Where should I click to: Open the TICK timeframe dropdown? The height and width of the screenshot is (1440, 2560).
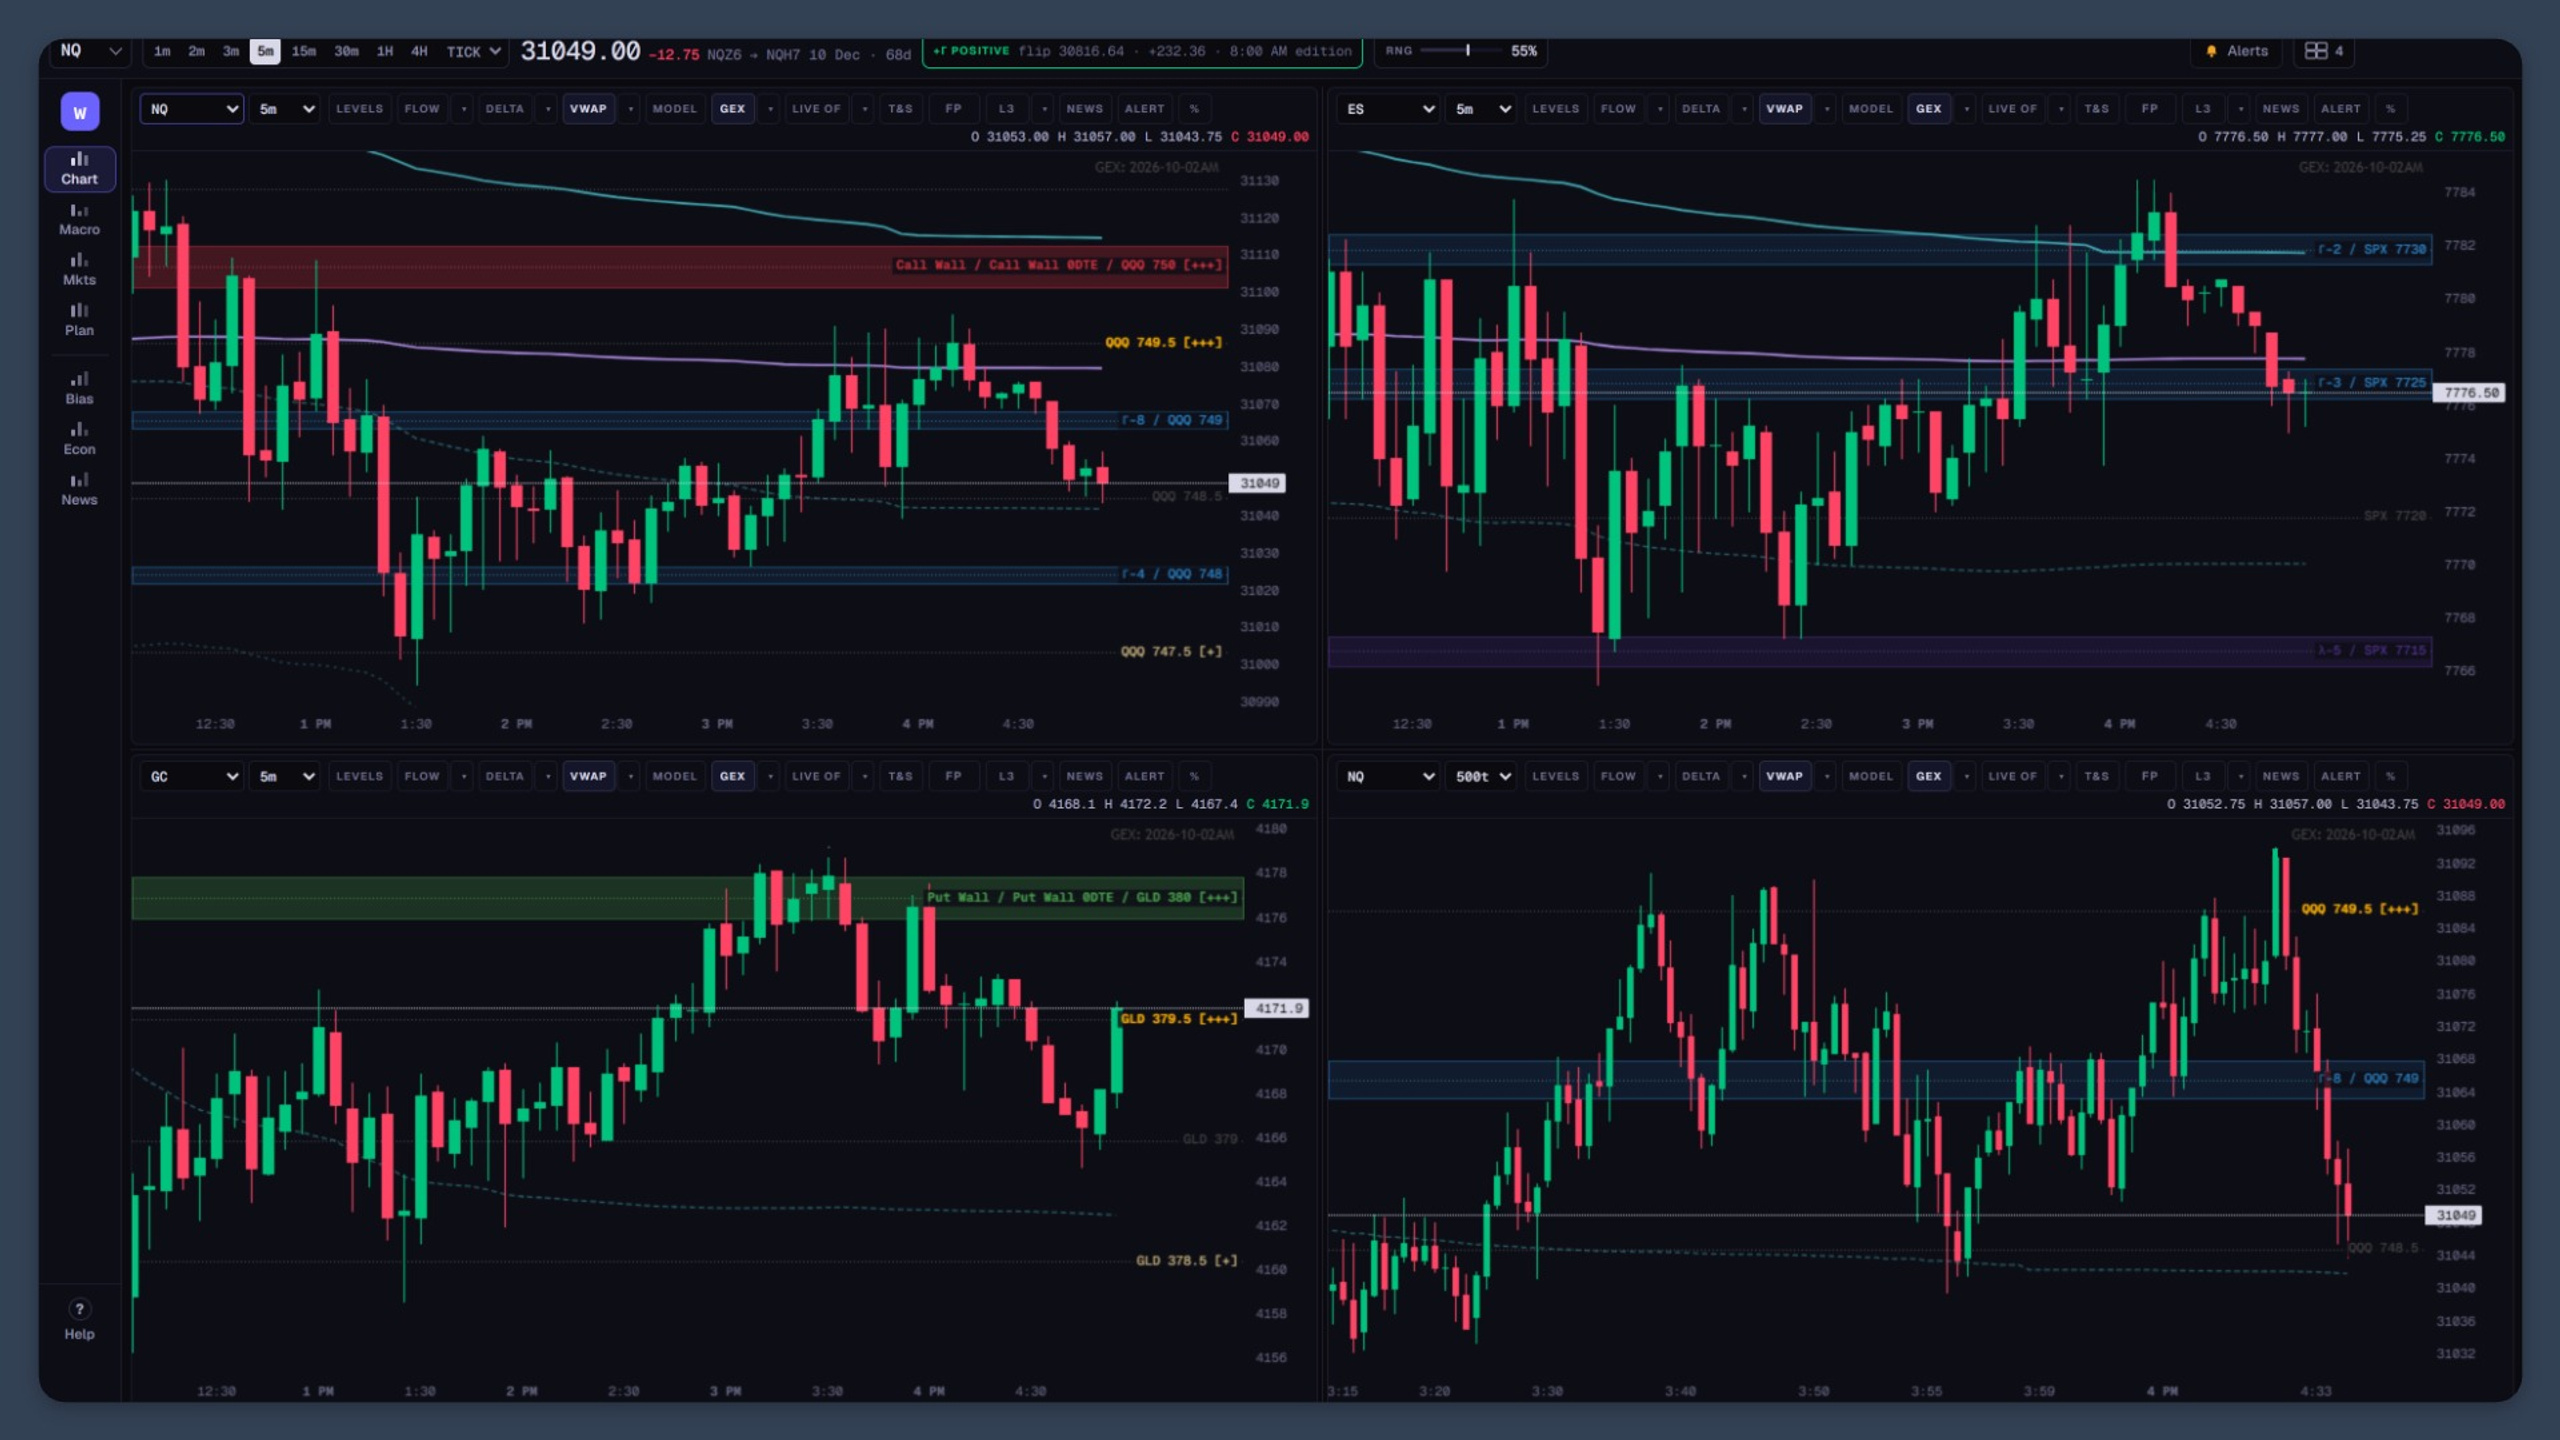pos(473,51)
